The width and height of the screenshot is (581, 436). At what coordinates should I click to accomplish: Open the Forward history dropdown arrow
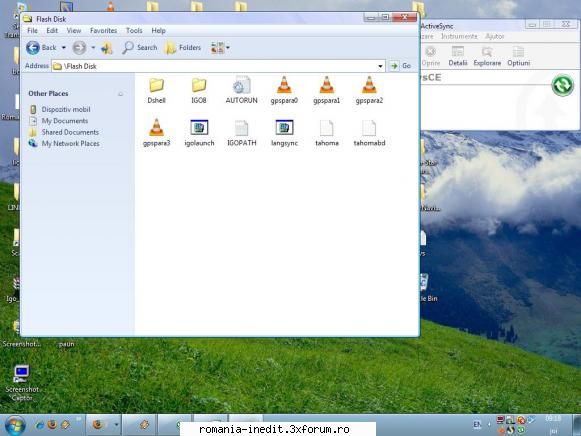93,47
